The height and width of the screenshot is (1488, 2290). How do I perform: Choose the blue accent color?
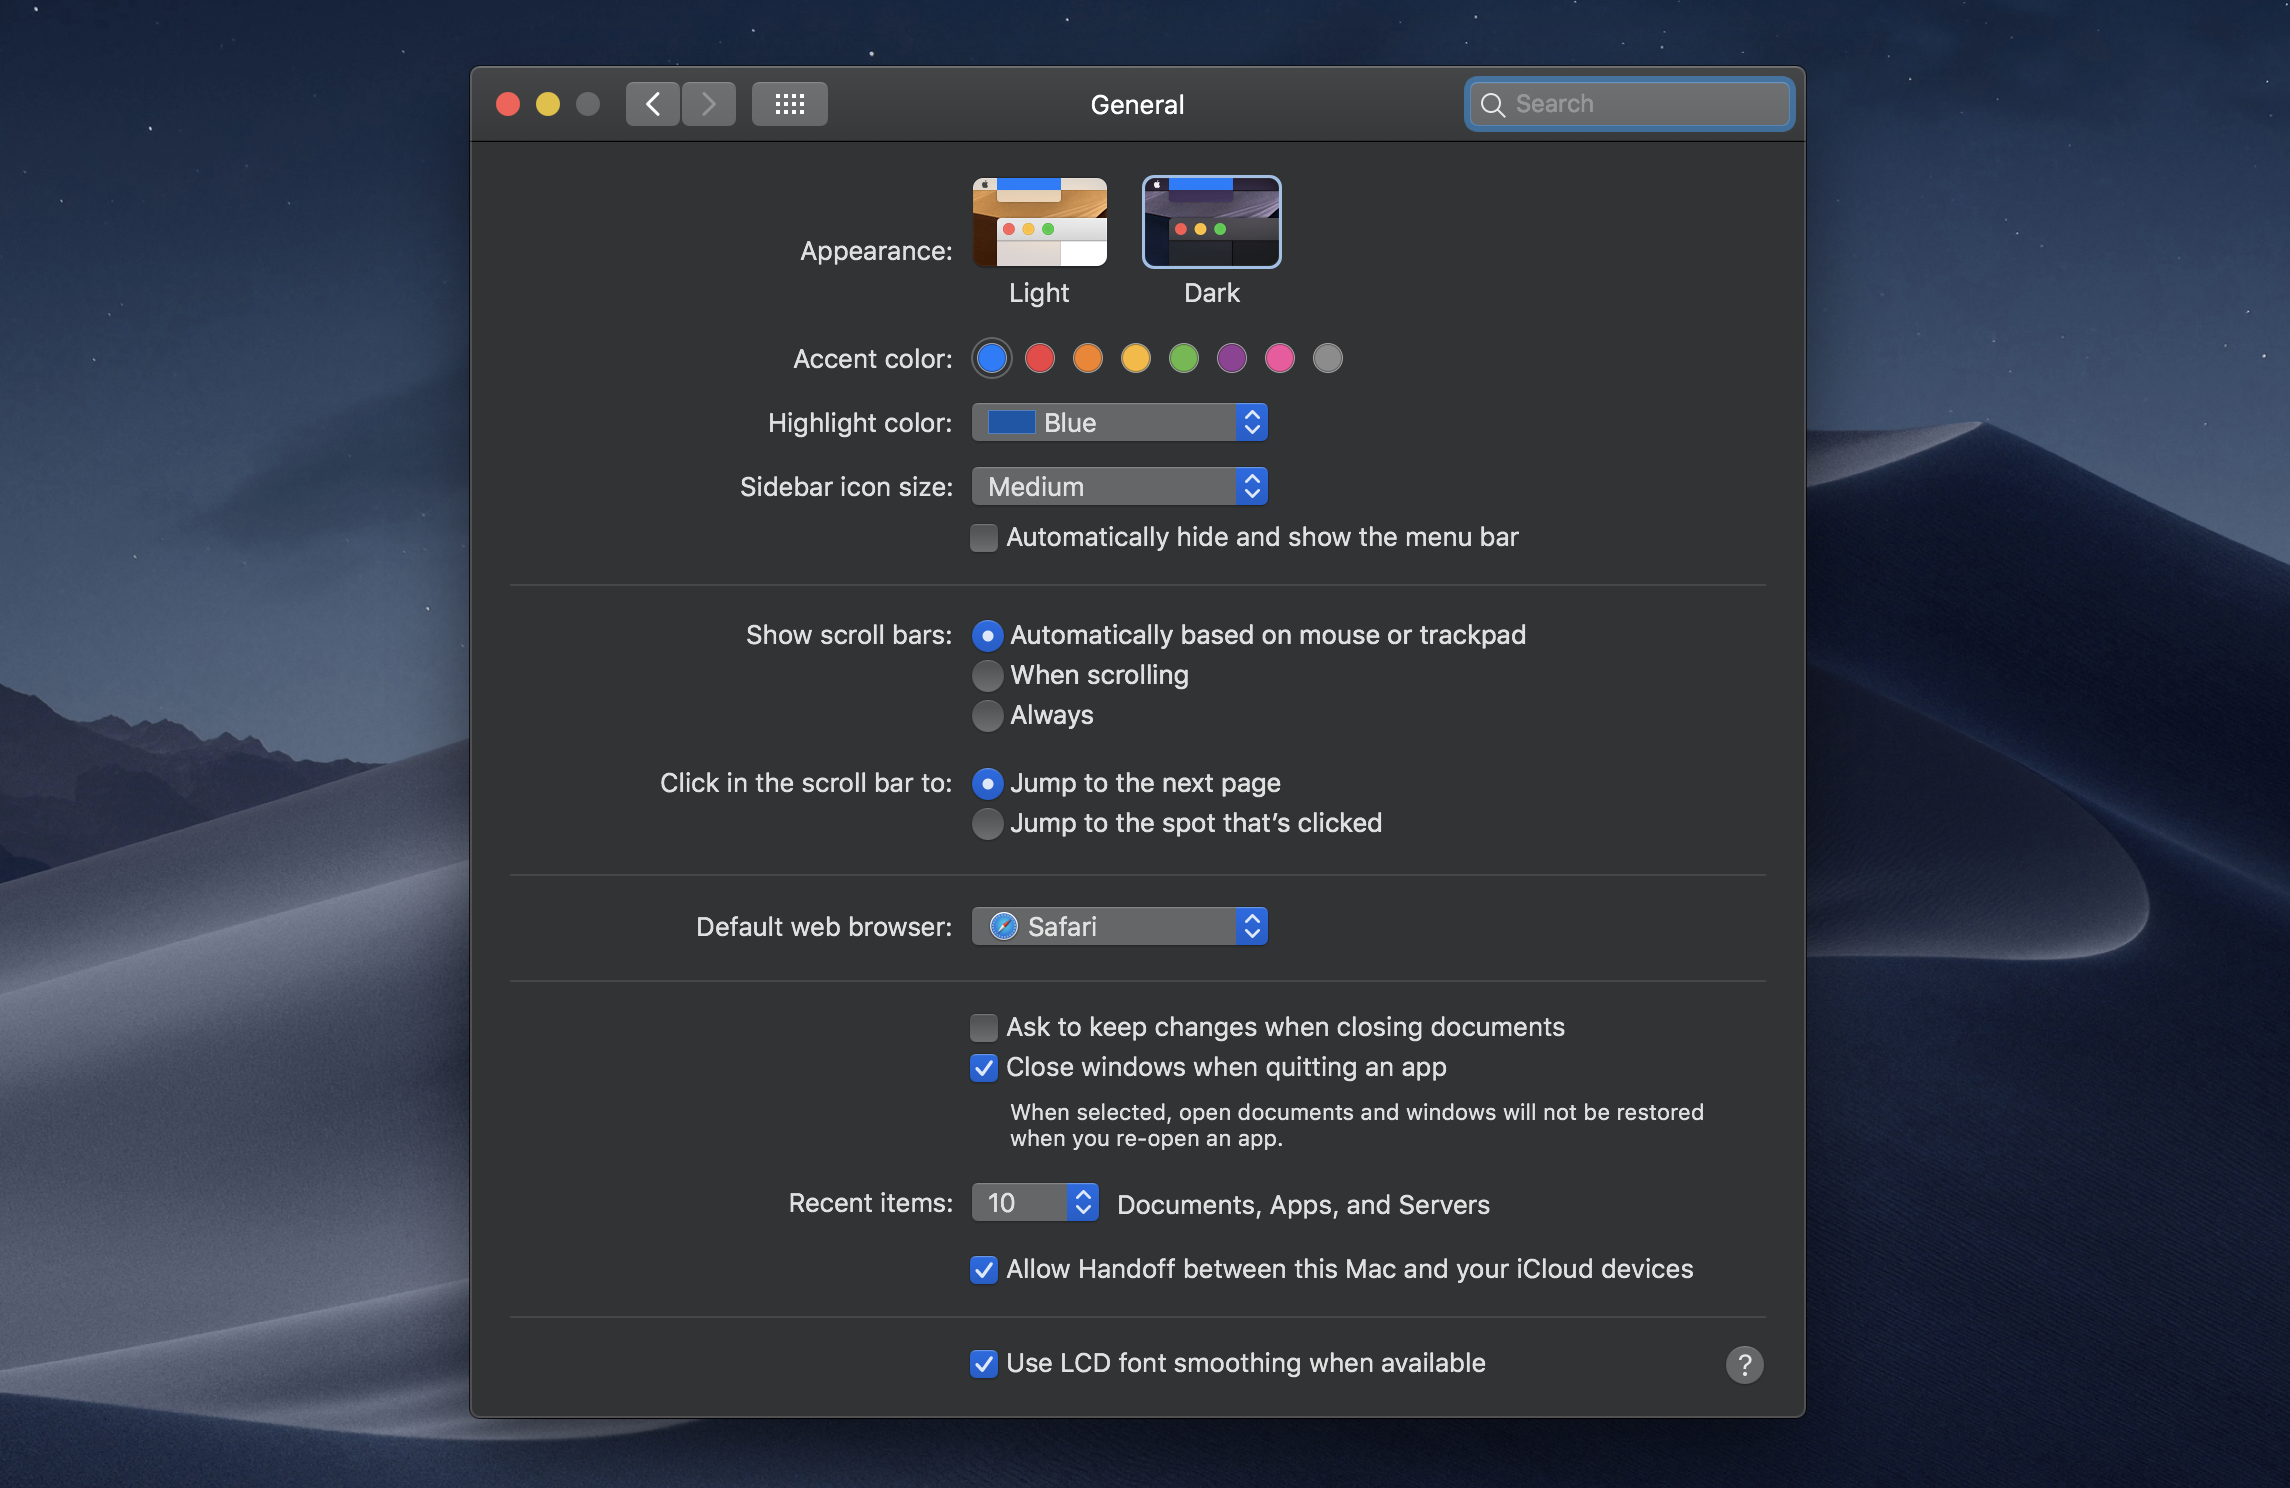[992, 358]
